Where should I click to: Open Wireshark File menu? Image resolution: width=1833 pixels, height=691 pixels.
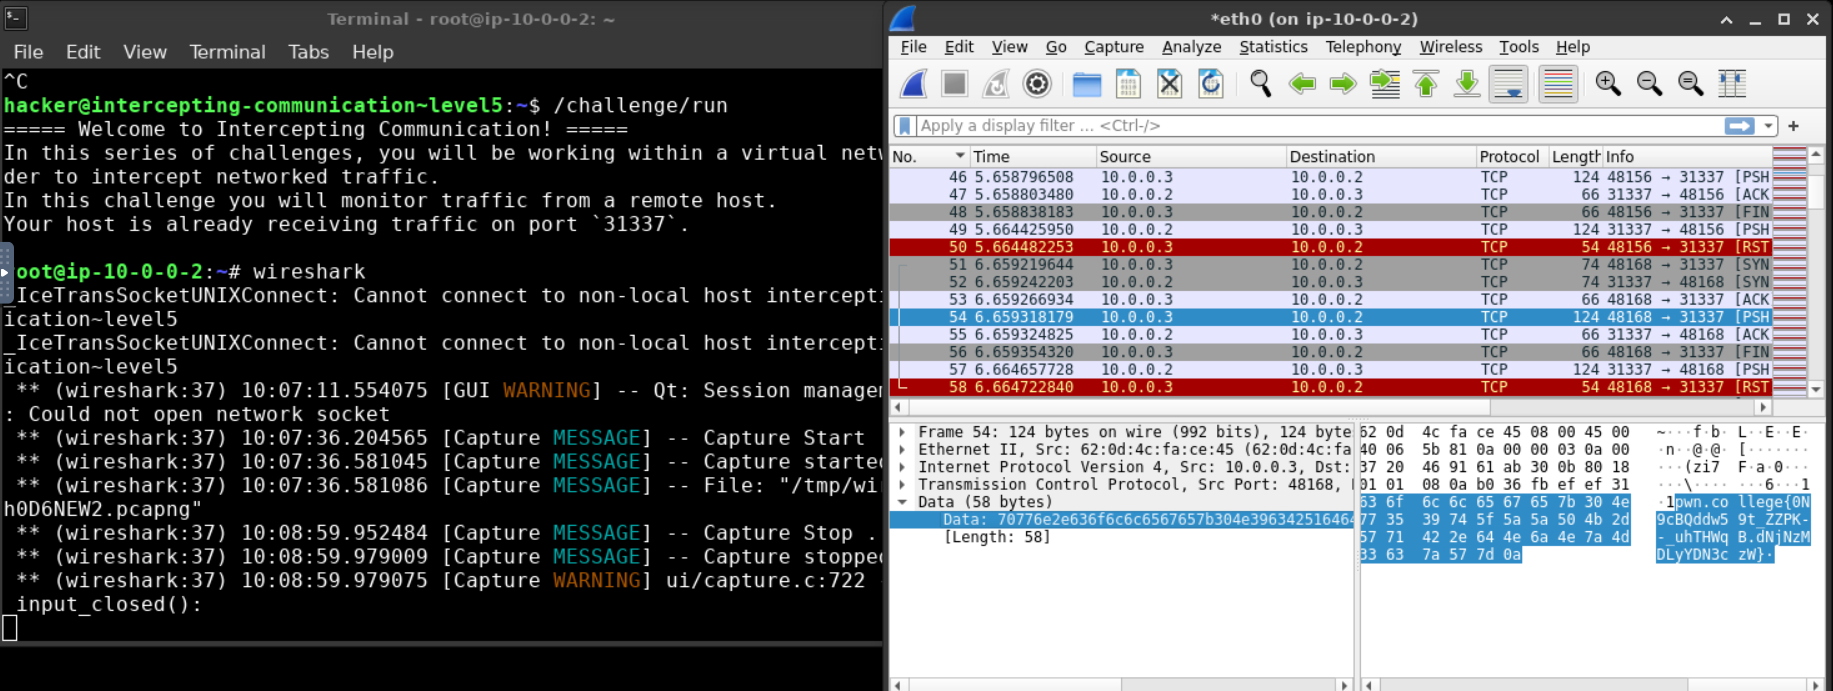coord(913,47)
